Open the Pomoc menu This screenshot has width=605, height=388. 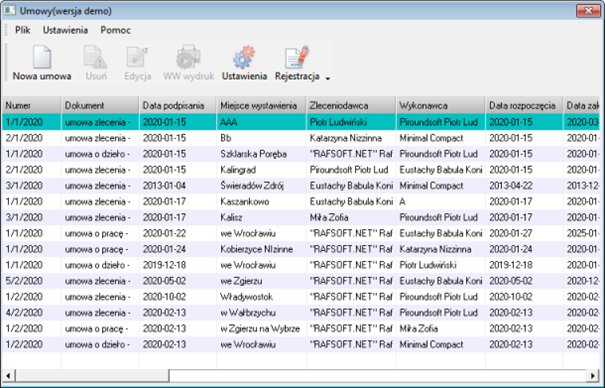click(115, 30)
